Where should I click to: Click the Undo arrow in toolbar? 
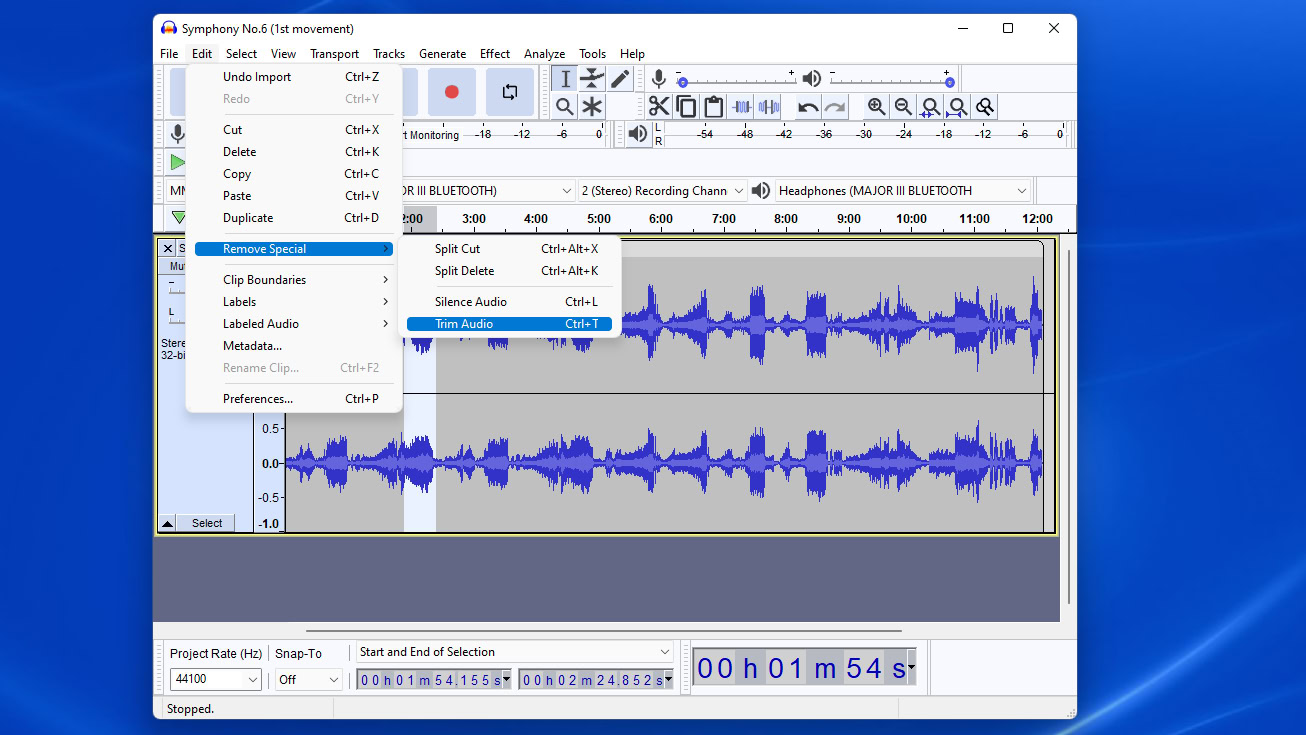808,107
